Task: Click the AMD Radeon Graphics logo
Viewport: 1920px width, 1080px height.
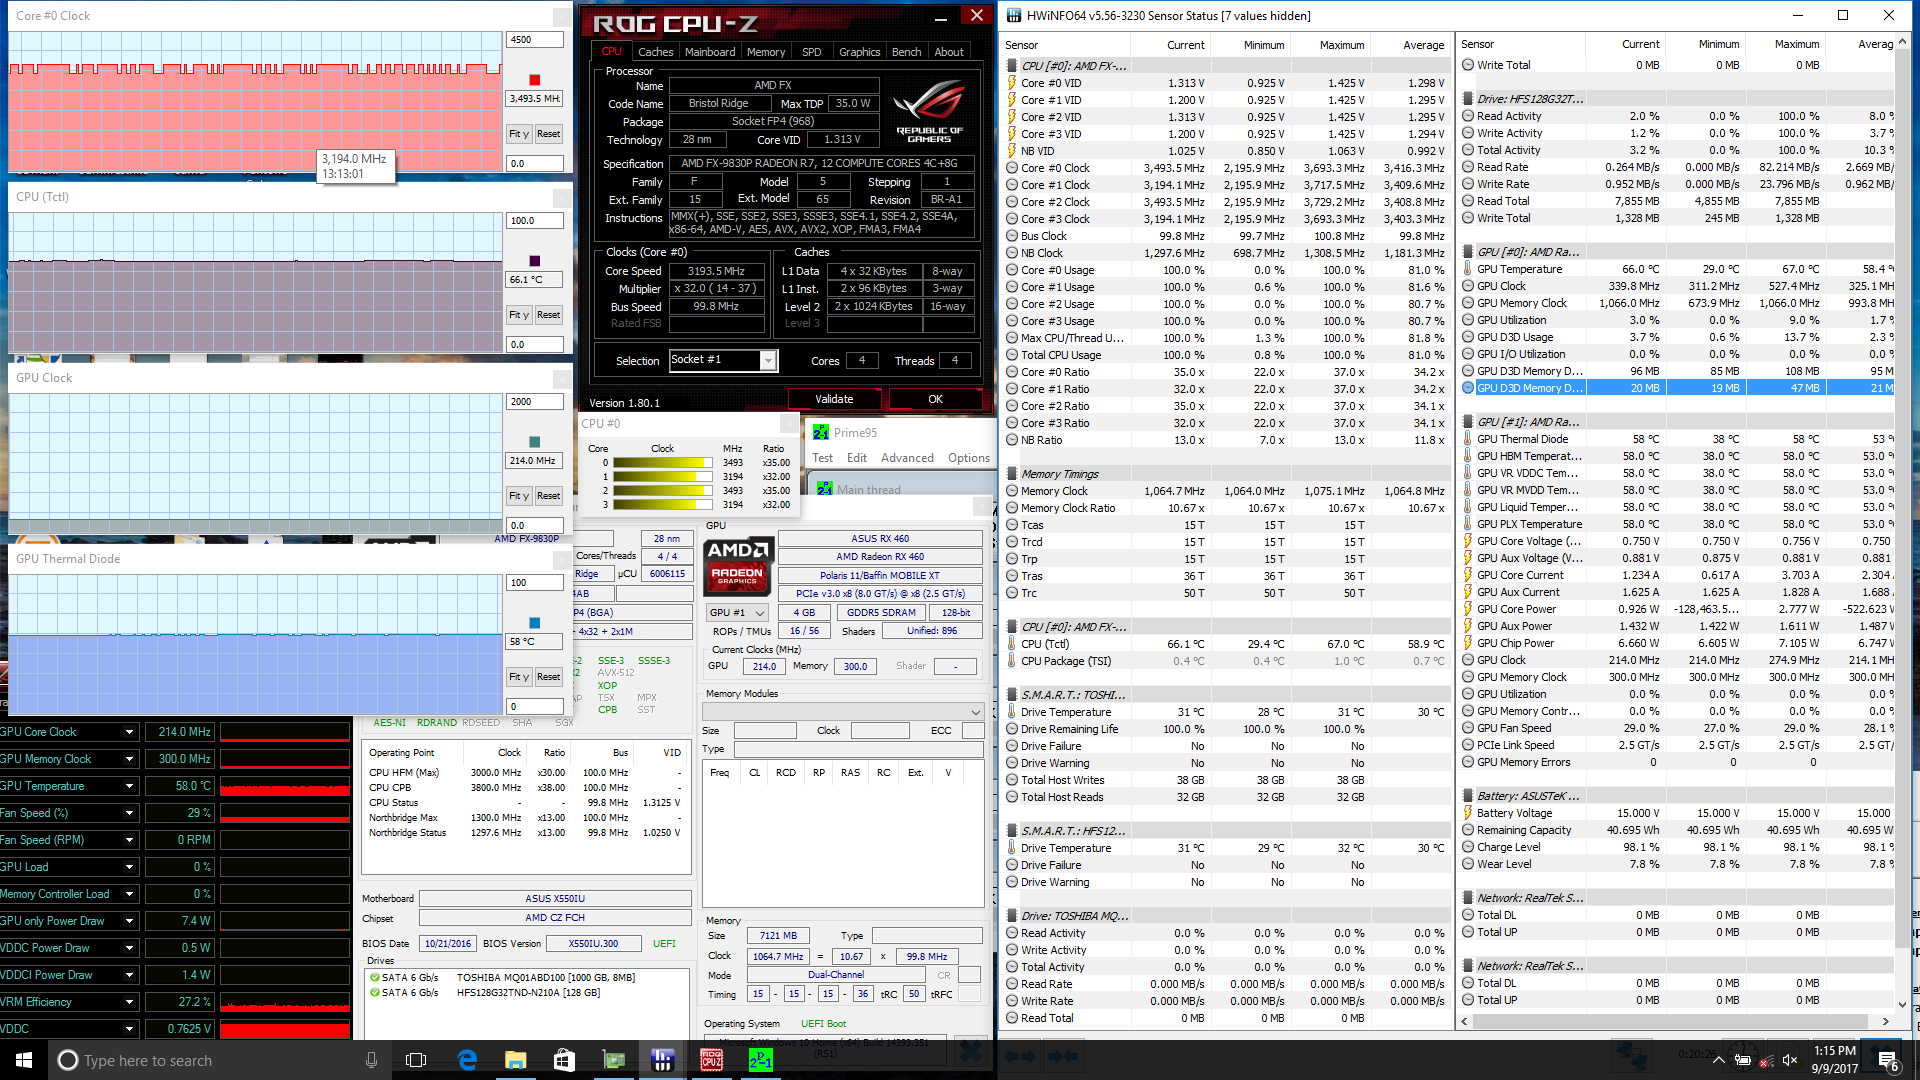Action: click(738, 566)
